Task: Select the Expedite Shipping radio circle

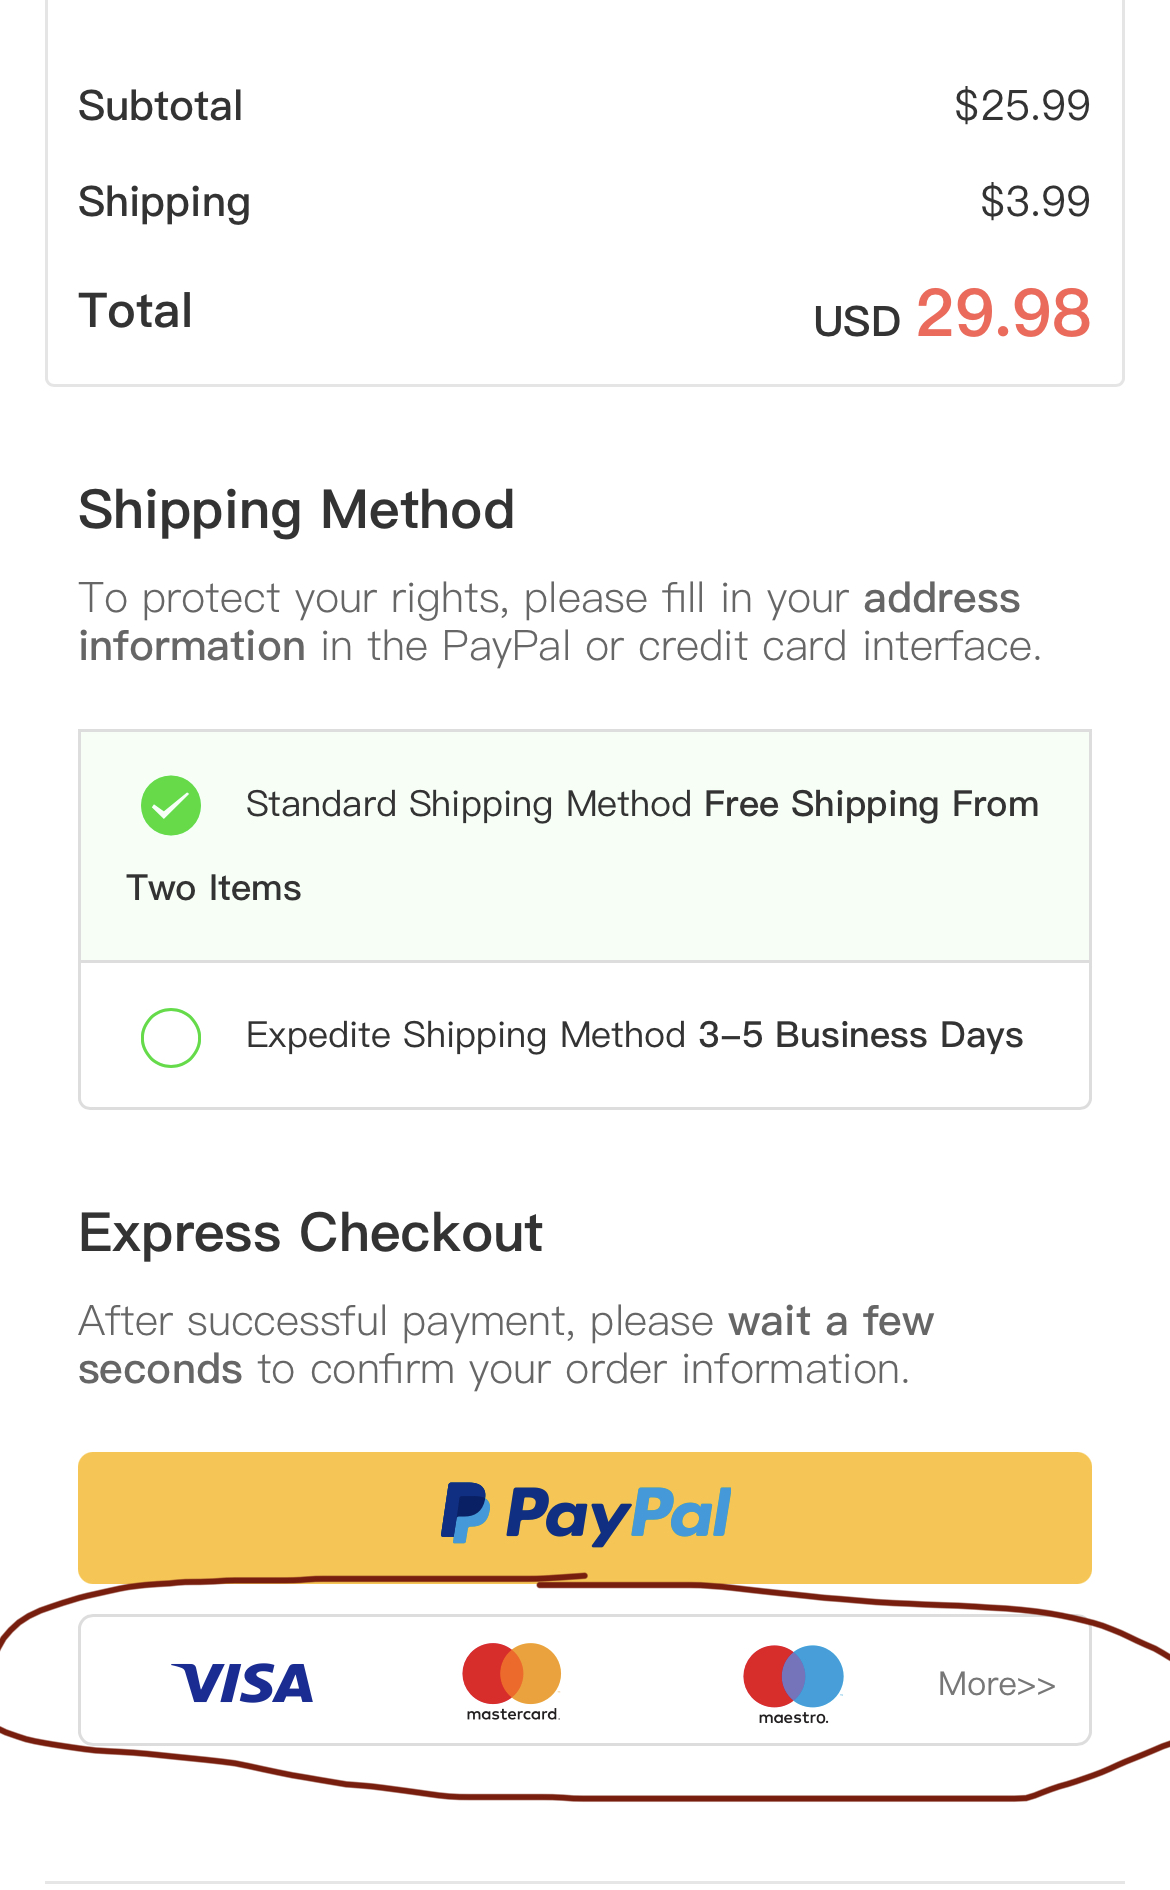Action: click(x=171, y=1037)
